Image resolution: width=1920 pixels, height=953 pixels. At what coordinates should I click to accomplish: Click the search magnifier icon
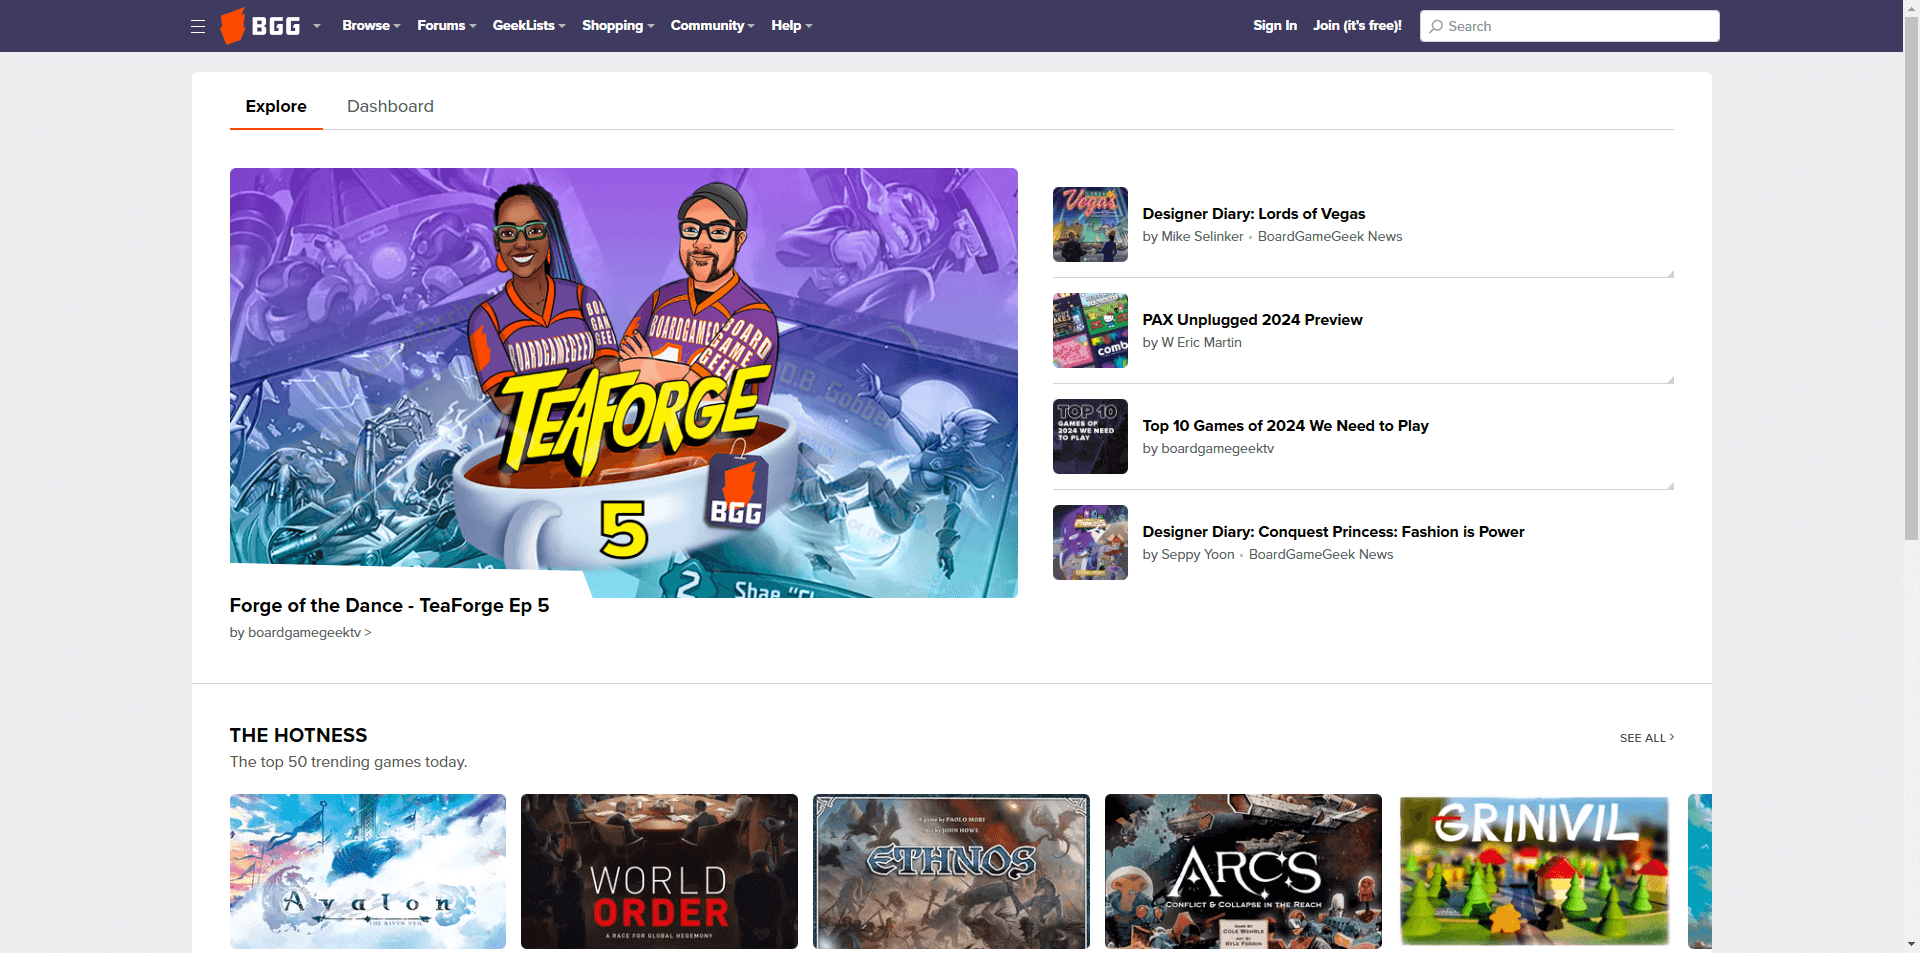point(1436,26)
